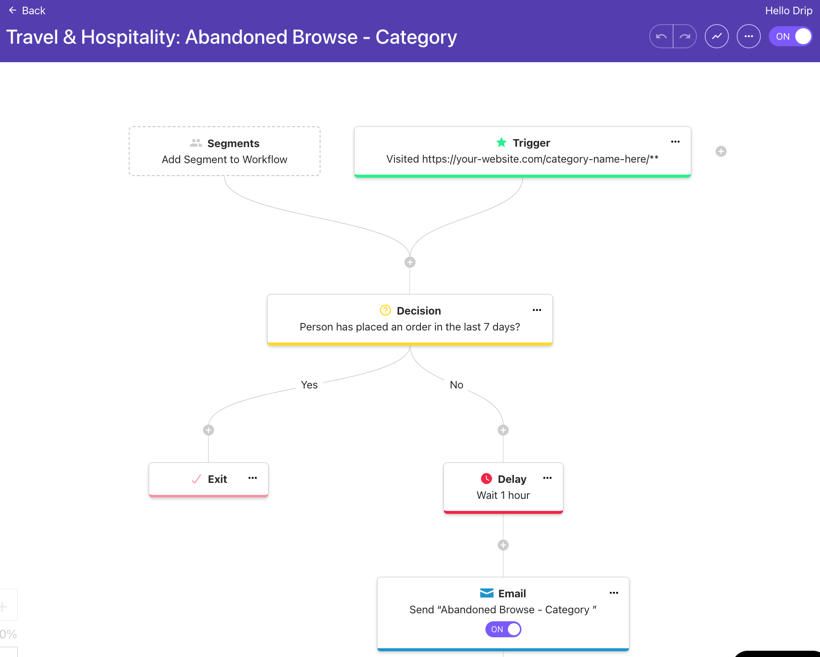
Task: Open workflow options three-dot menu in header
Action: pyautogui.click(x=749, y=37)
